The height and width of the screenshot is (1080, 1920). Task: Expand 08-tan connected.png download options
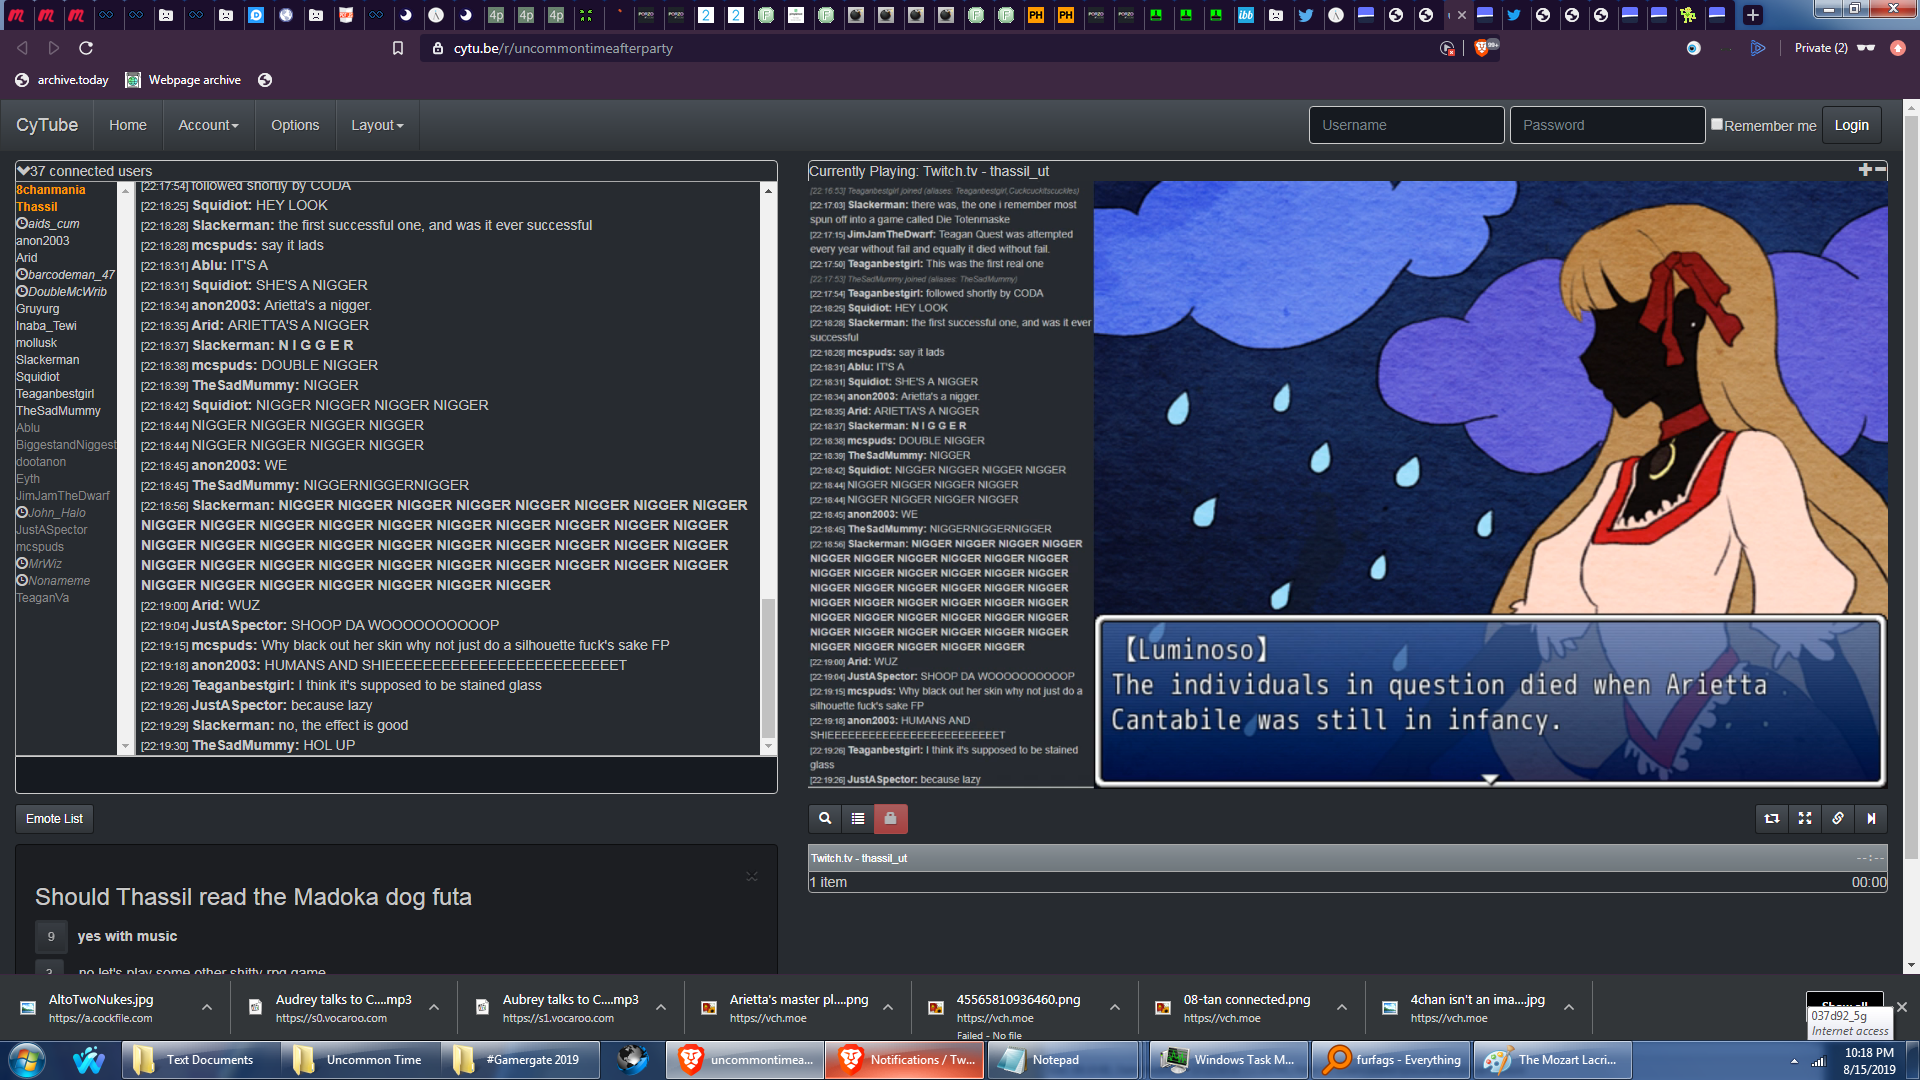(1342, 1008)
